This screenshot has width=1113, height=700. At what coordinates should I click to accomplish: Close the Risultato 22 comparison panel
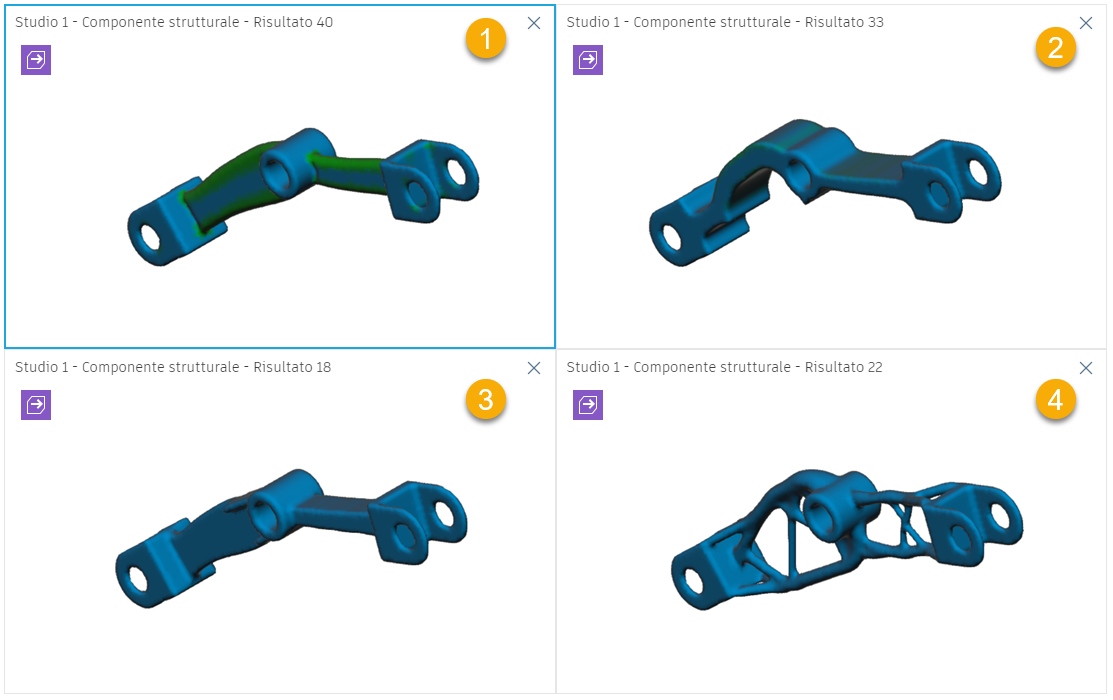tap(1086, 368)
